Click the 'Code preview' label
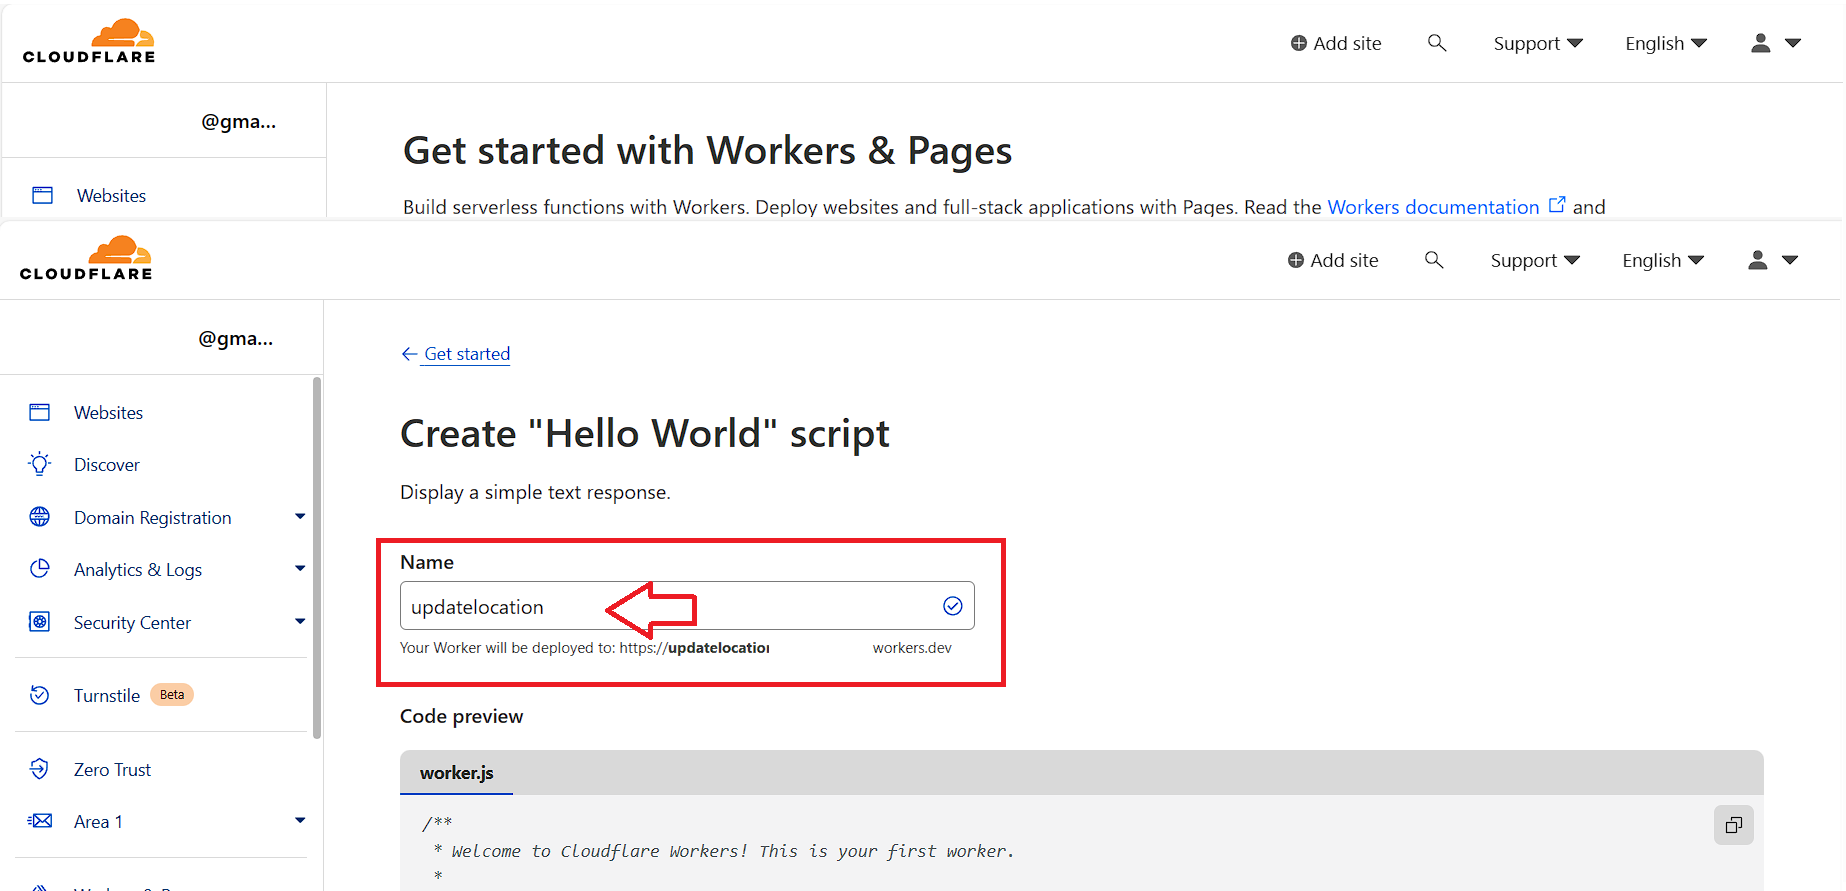The image size is (1846, 891). pos(461,716)
